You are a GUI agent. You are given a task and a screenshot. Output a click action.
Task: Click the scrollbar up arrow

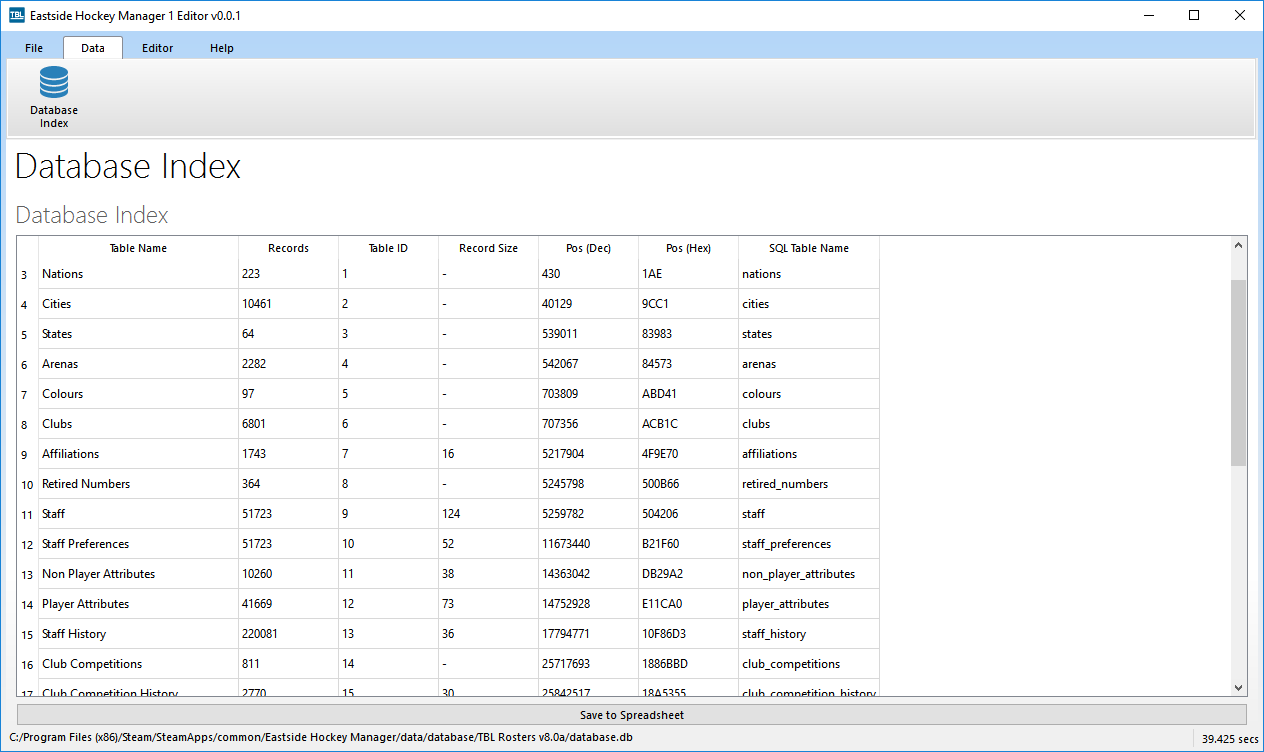point(1238,244)
